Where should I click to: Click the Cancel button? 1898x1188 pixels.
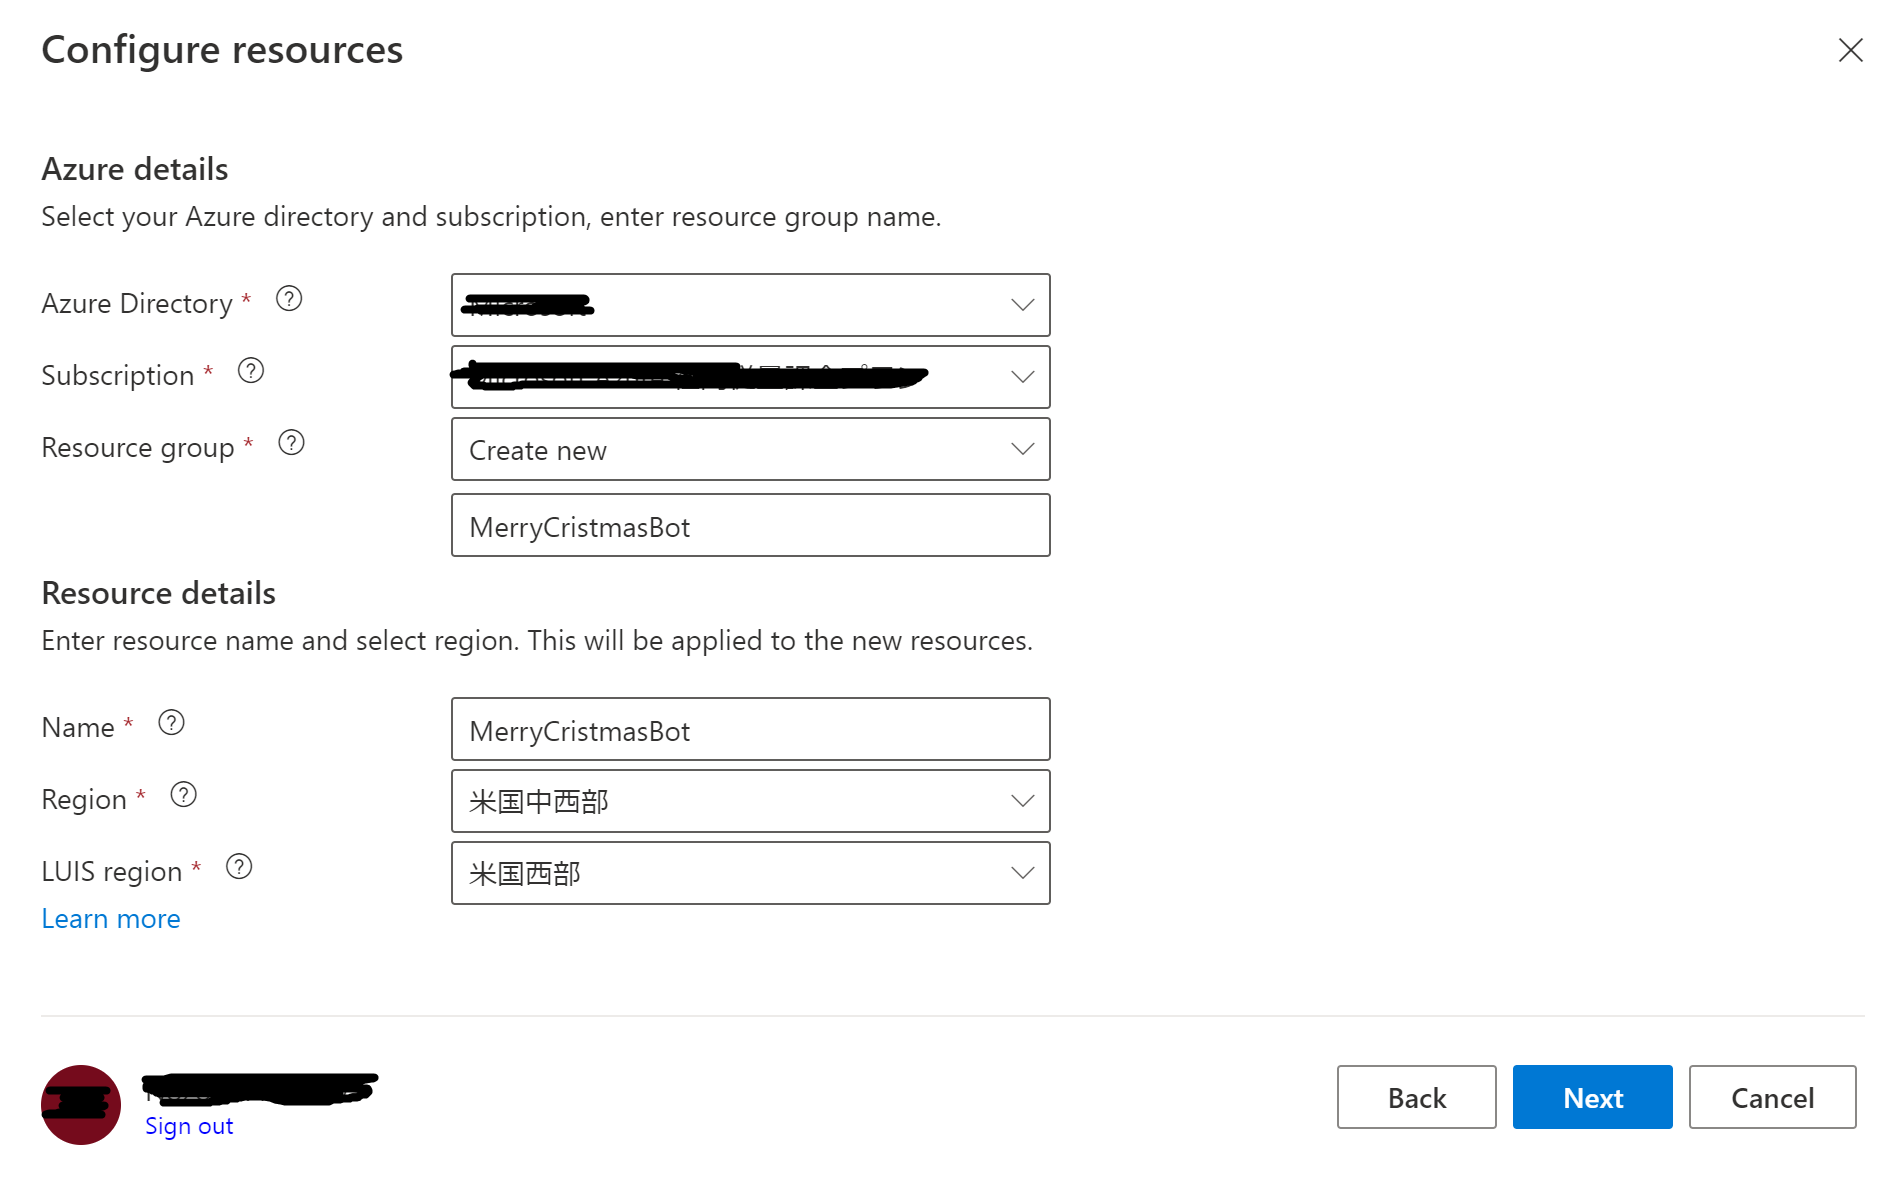tap(1772, 1097)
